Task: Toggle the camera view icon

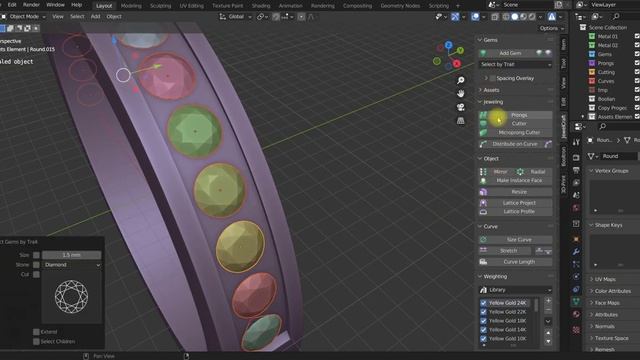Action: point(460,107)
